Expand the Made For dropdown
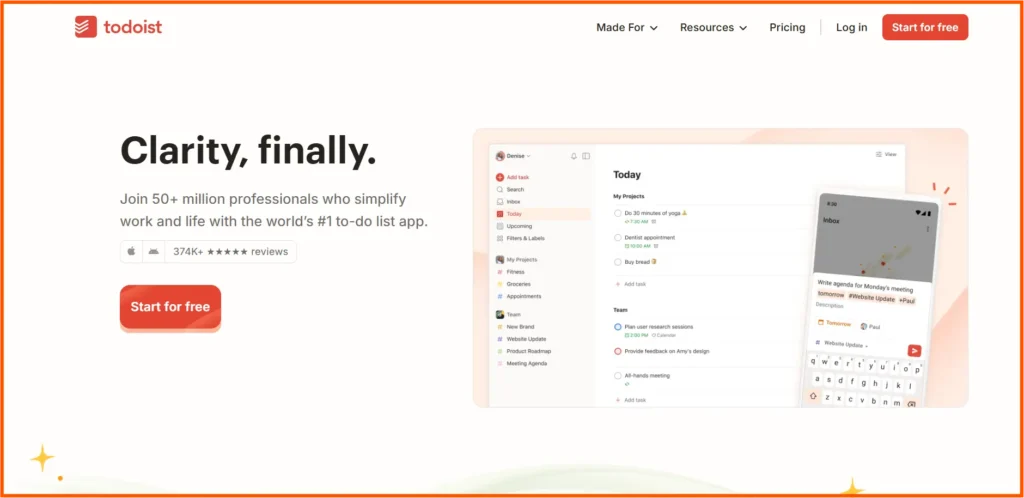The height and width of the screenshot is (498, 1024). tap(627, 27)
